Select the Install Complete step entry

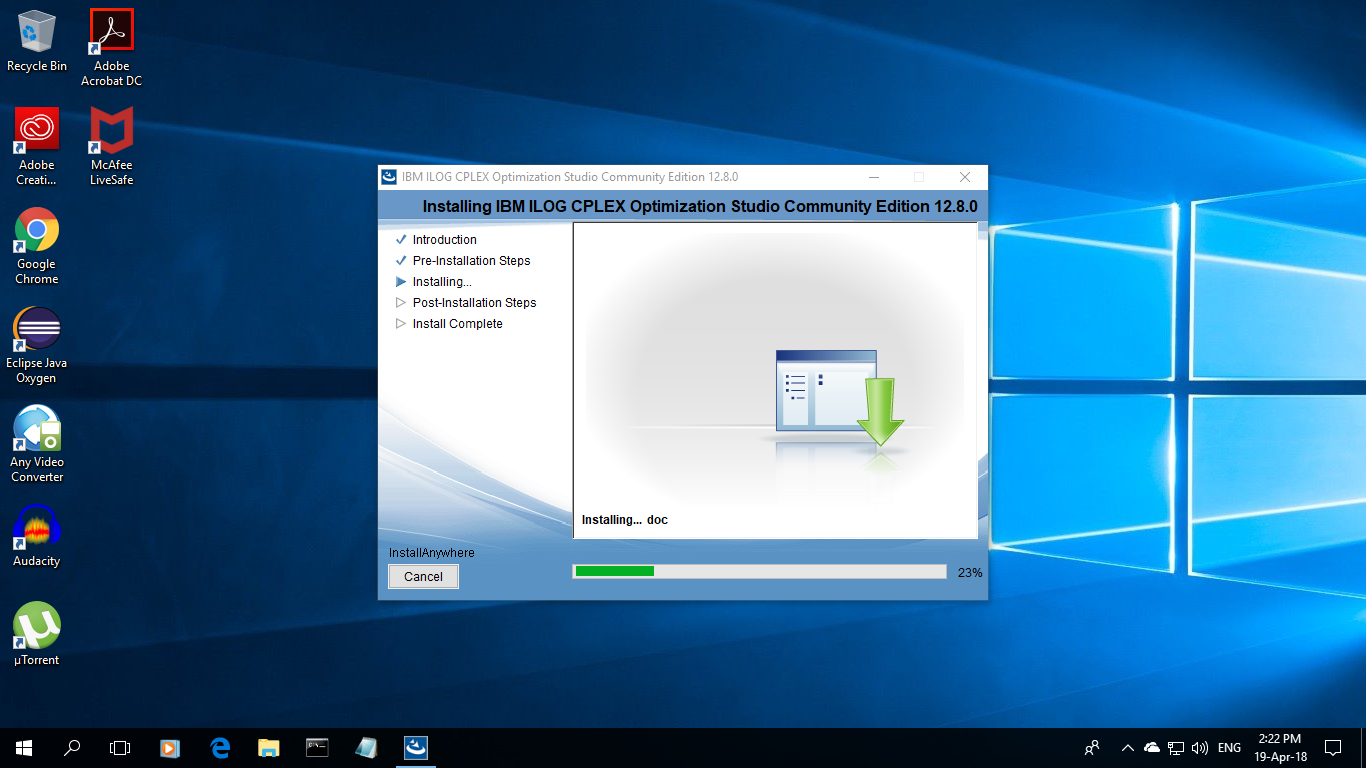(457, 324)
